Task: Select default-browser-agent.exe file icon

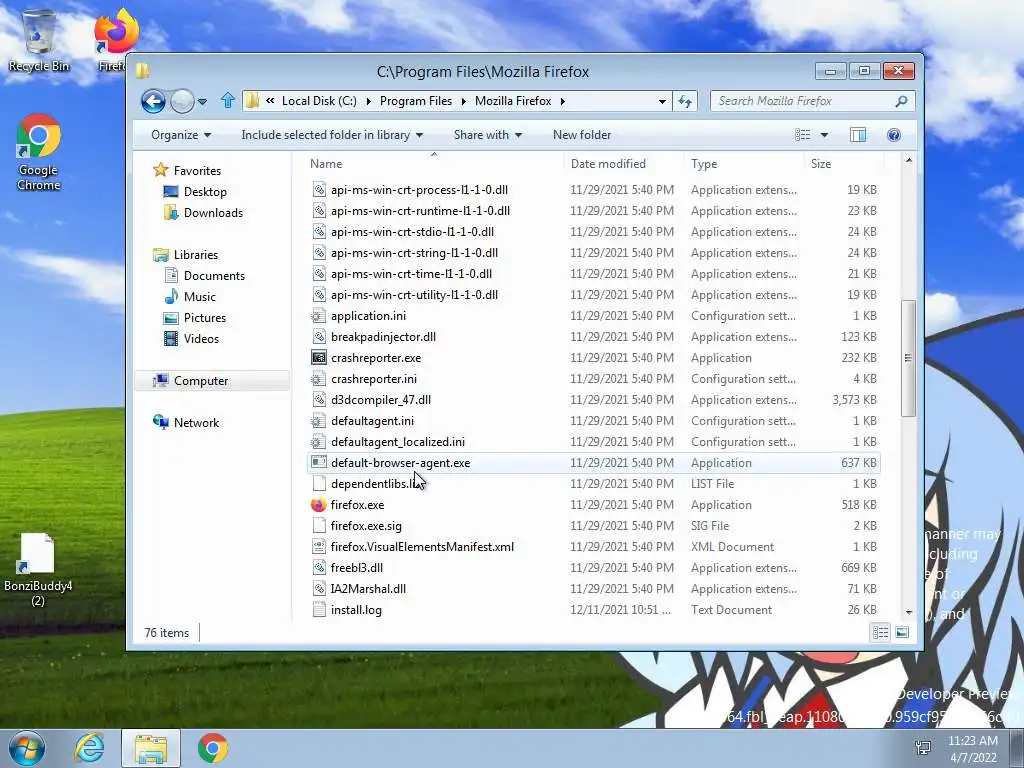Action: point(319,462)
